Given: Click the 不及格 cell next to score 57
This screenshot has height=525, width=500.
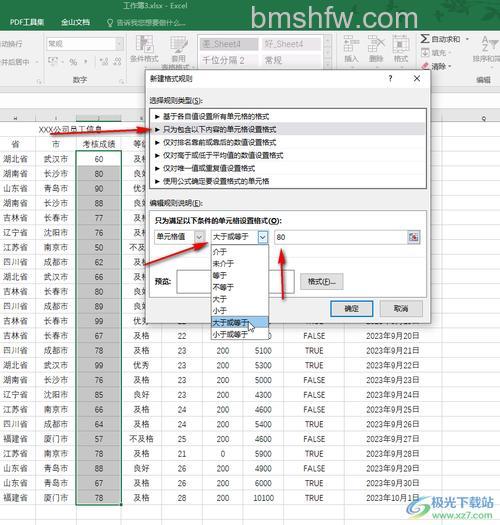Looking at the screenshot, I should (x=141, y=439).
